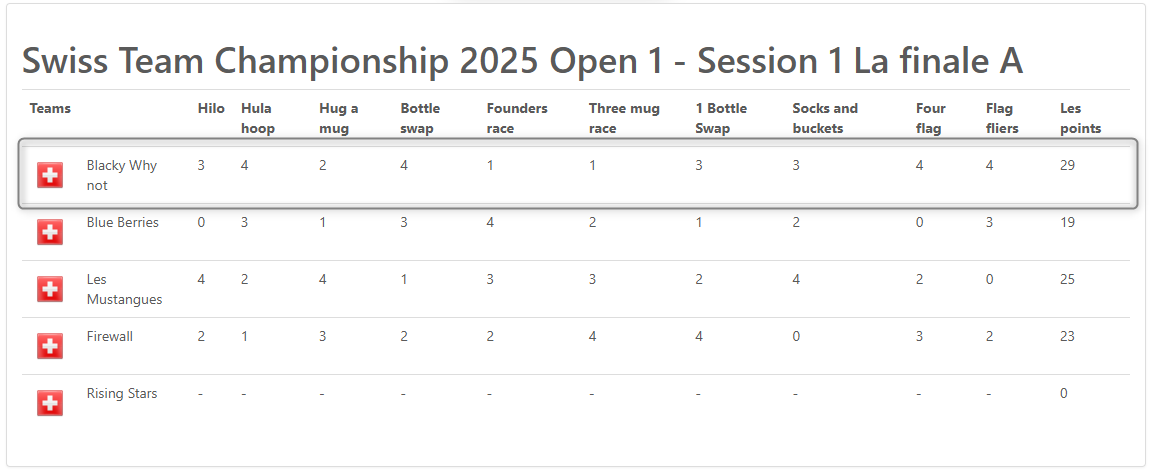
Task: Click the Swiss flag beside Rising Stars
Action: point(50,403)
